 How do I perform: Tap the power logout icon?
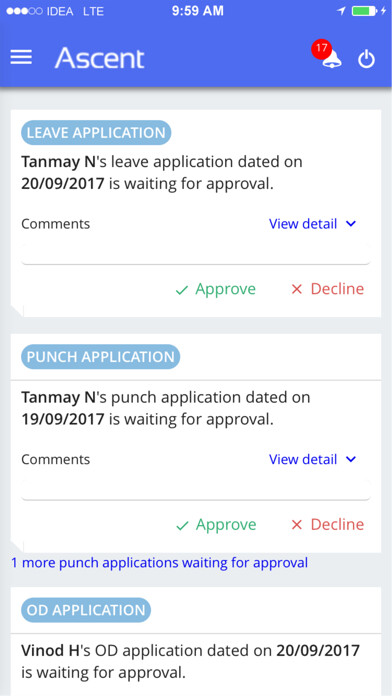[367, 59]
